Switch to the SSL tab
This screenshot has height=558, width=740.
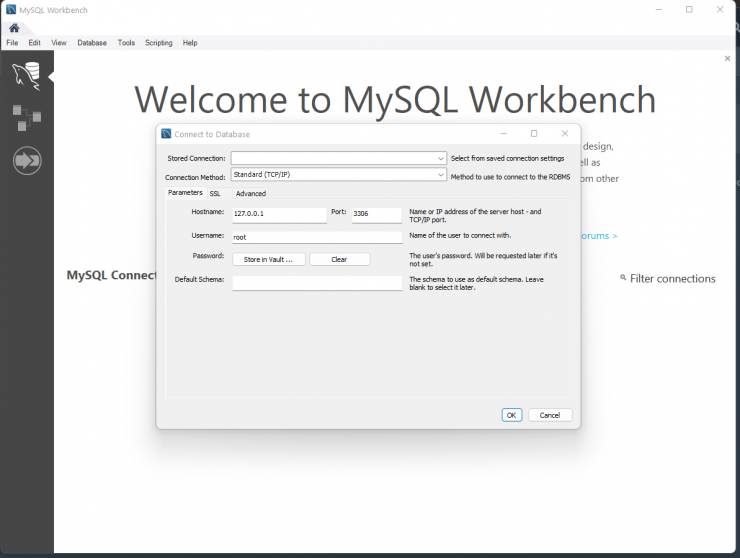pyautogui.click(x=215, y=194)
